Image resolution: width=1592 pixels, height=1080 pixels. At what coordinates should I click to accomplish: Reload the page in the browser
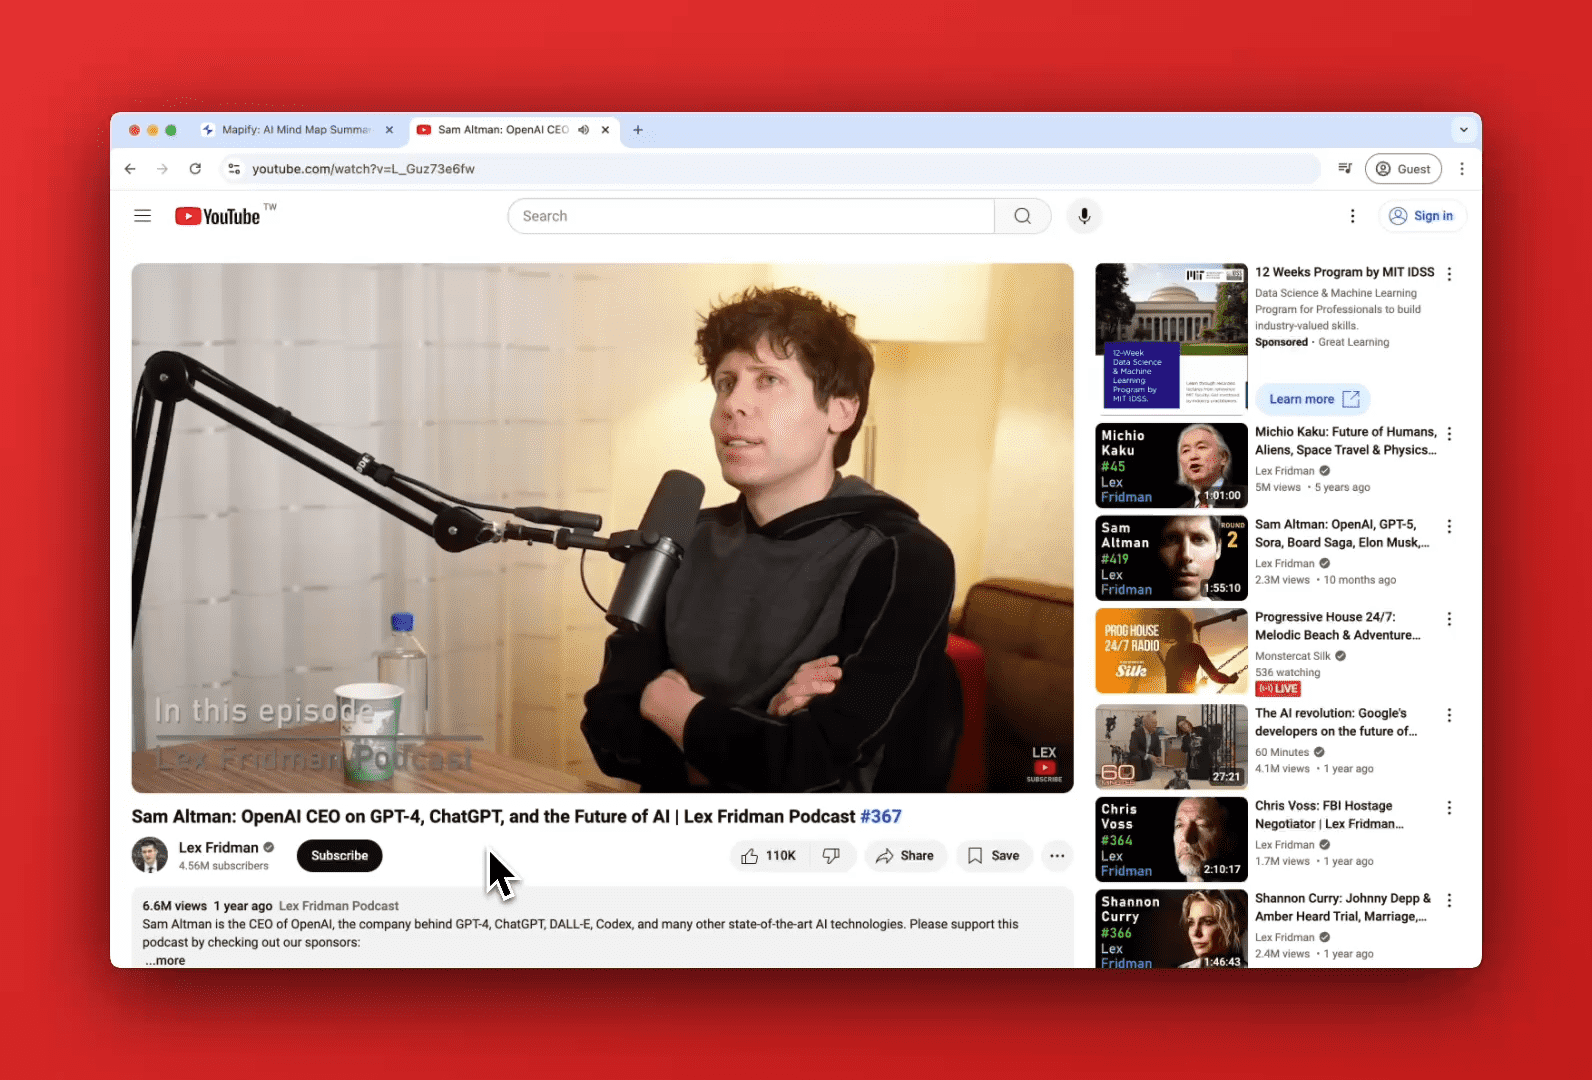pyautogui.click(x=195, y=169)
